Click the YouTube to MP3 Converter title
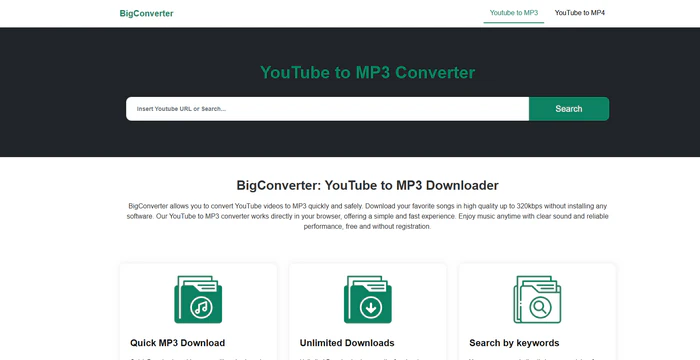 367,72
